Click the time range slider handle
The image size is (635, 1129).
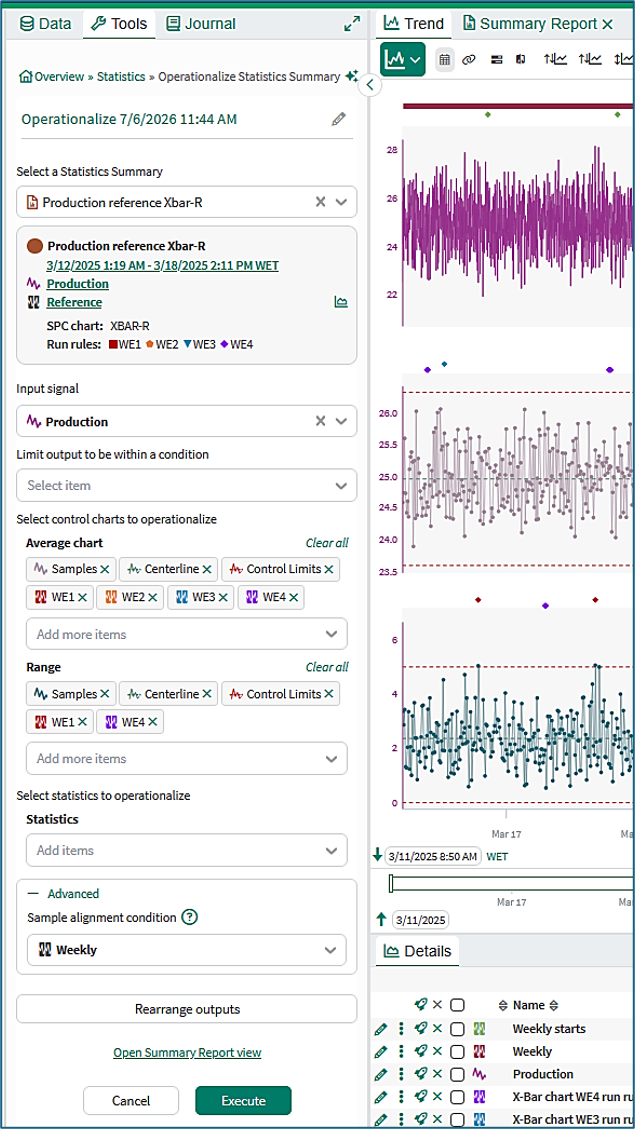tap(391, 883)
